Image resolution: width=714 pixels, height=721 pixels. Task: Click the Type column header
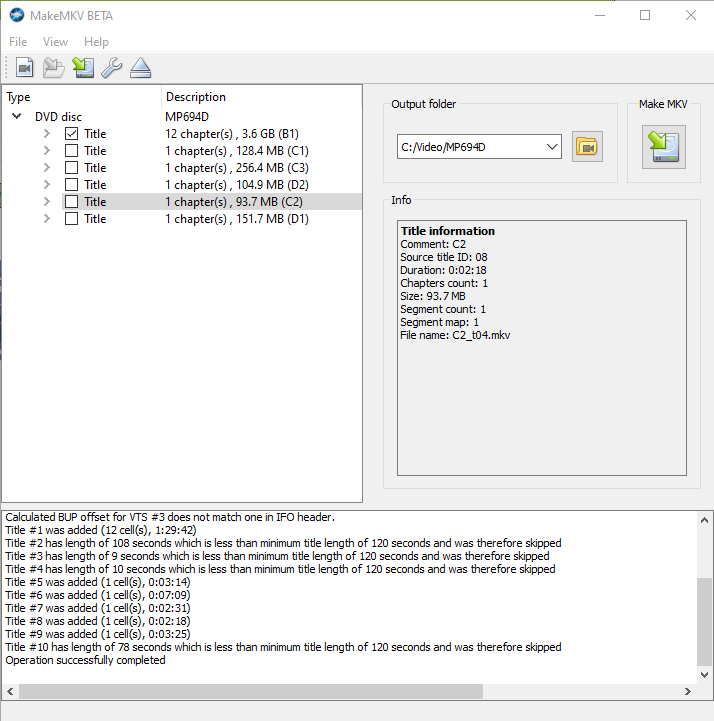[x=82, y=97]
